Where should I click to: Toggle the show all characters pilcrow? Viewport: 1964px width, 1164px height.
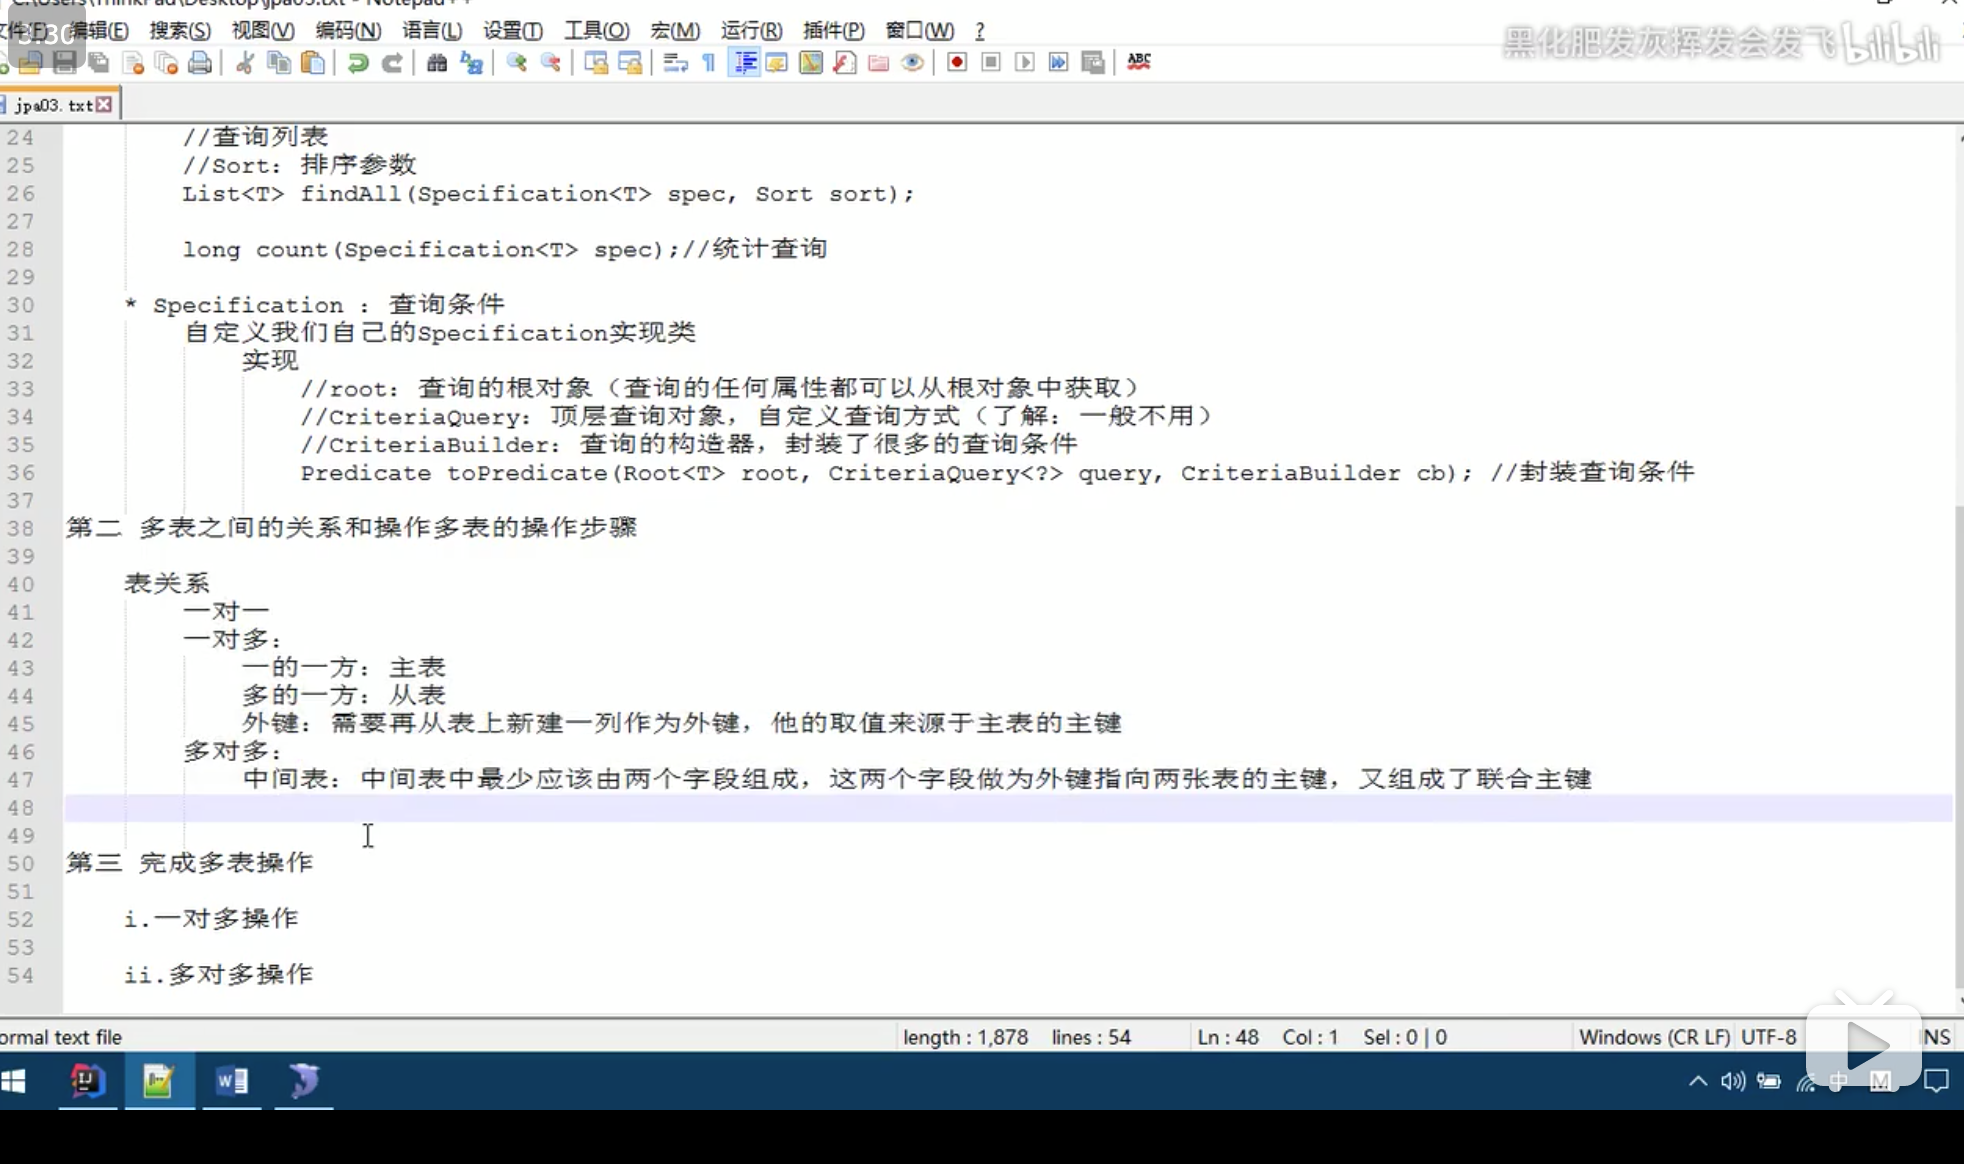tap(709, 63)
